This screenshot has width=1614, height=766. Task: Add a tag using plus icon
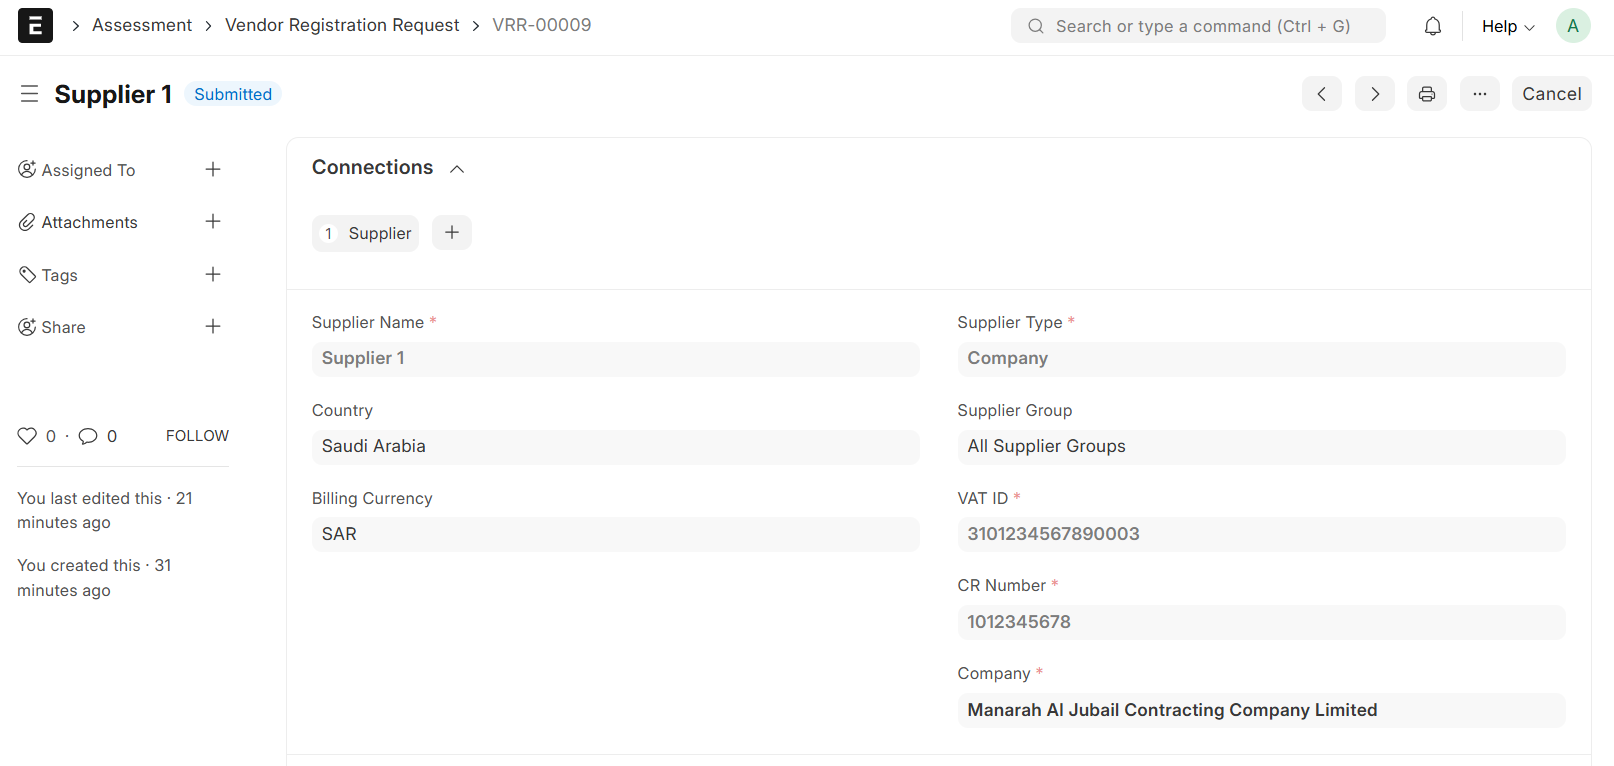213,275
